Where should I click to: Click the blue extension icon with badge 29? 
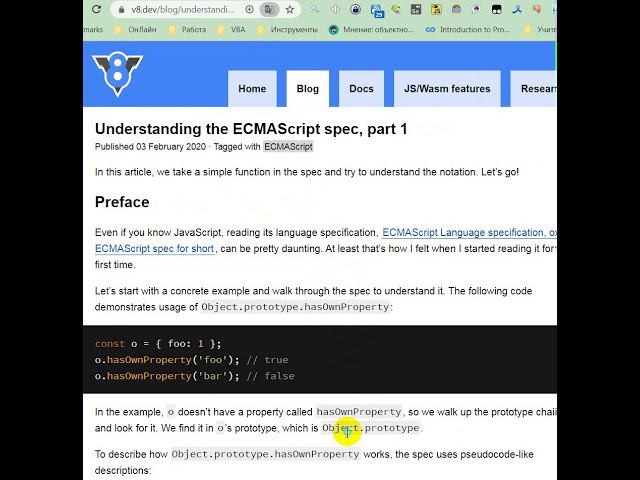(377, 11)
